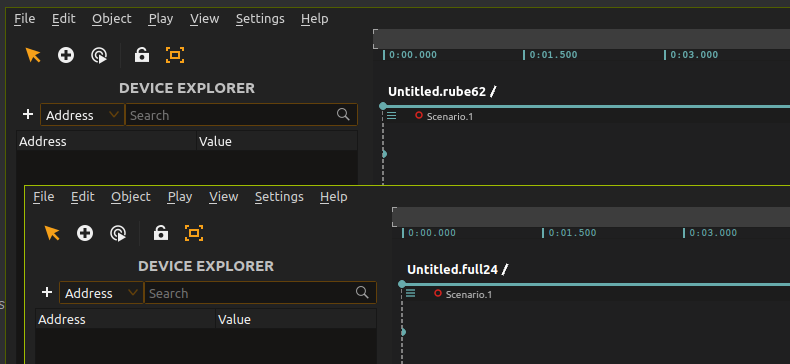790x364 pixels.
Task: Choose the plus create tool in lower toolbar
Action: tap(85, 233)
